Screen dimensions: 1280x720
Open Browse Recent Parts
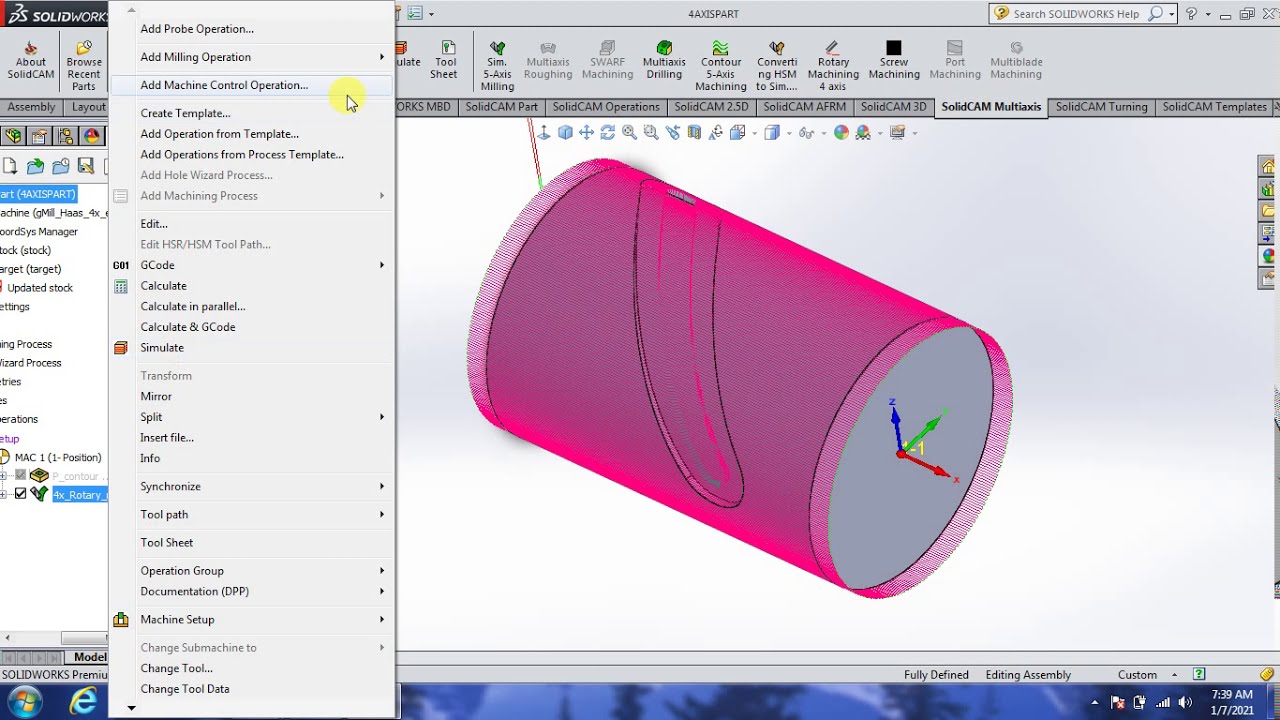tap(84, 66)
